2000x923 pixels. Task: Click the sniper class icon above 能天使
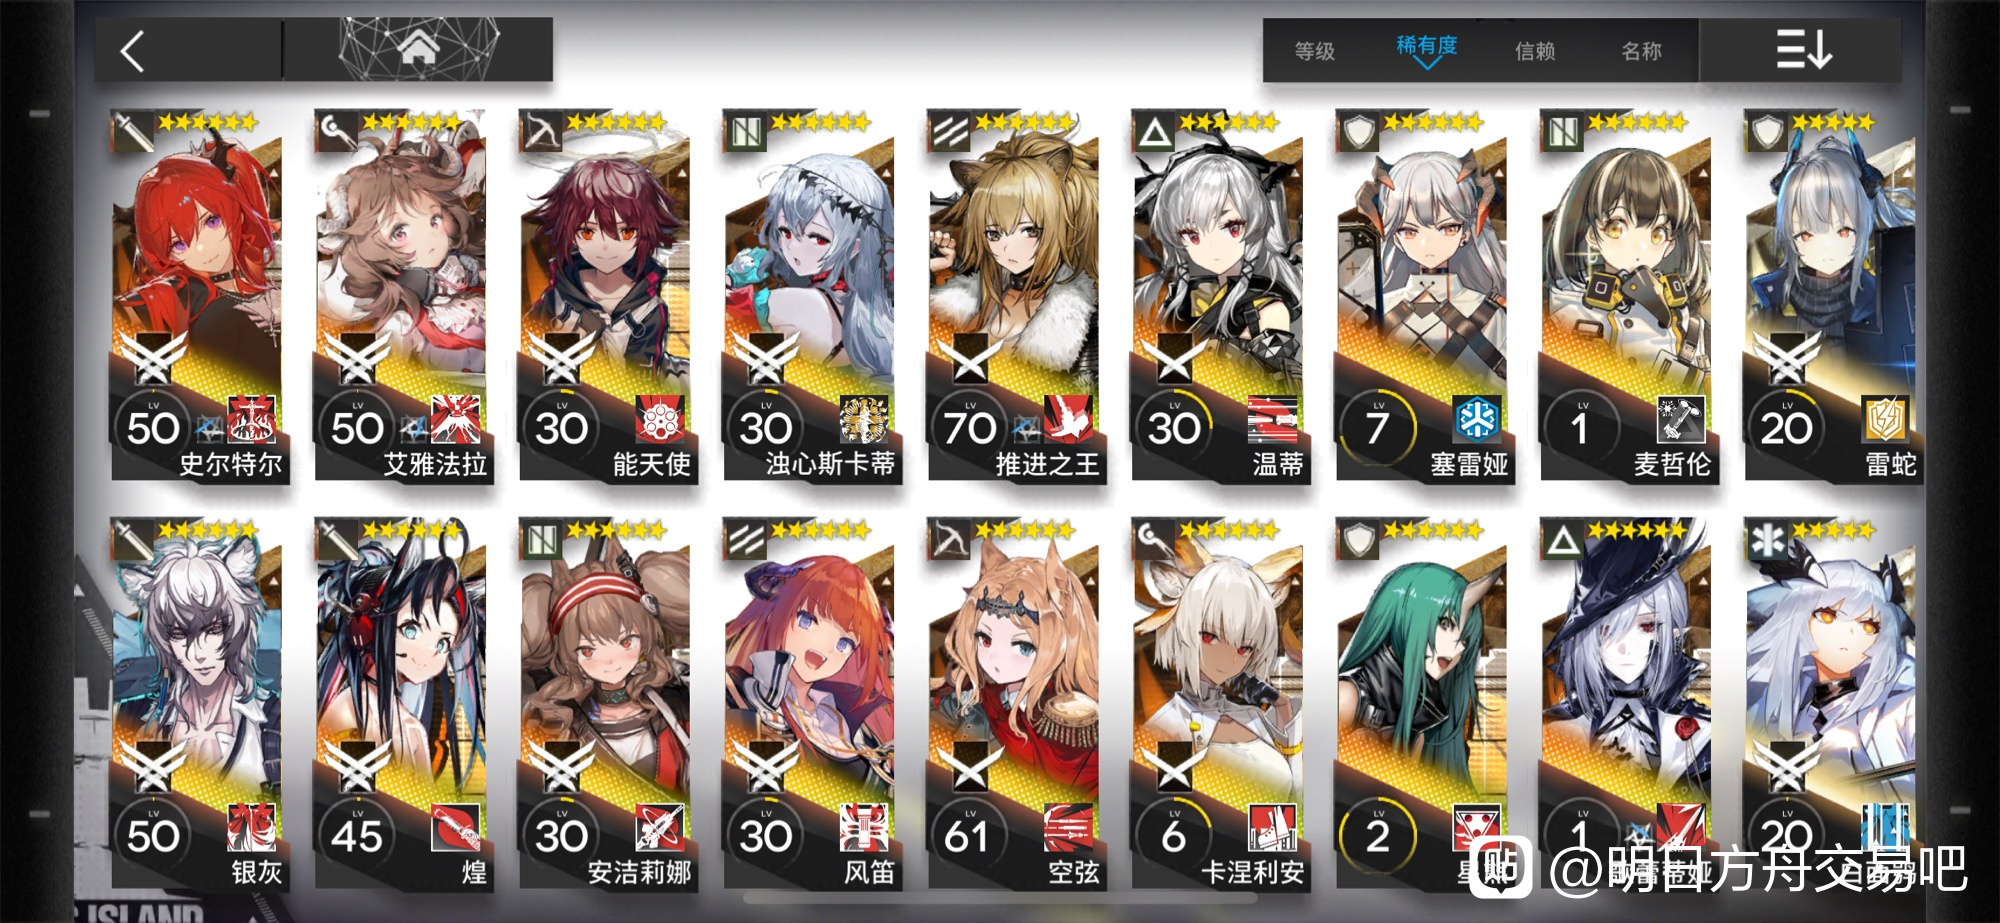click(x=542, y=131)
